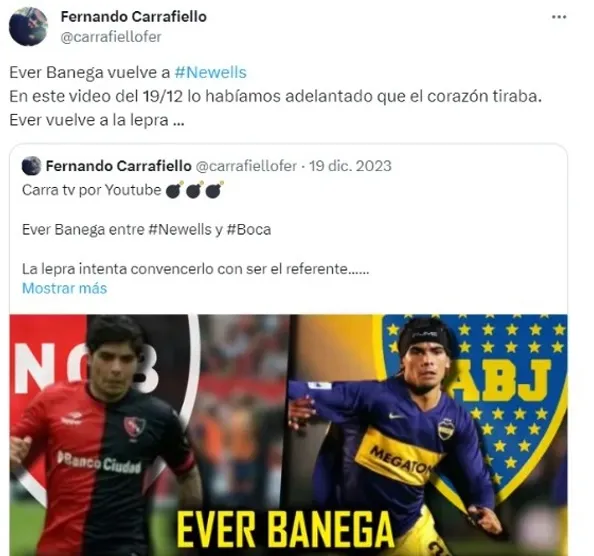Open the 19 dic. 2023 timestamp

tap(350, 166)
